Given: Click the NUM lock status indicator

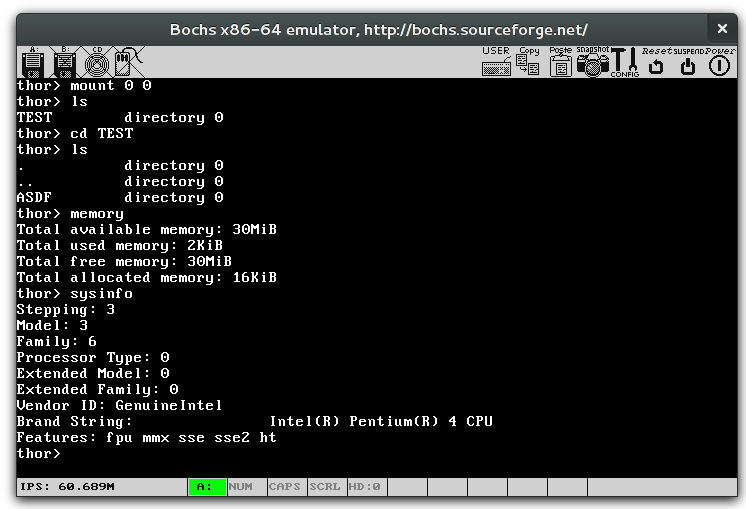Looking at the screenshot, I should pyautogui.click(x=247, y=487).
